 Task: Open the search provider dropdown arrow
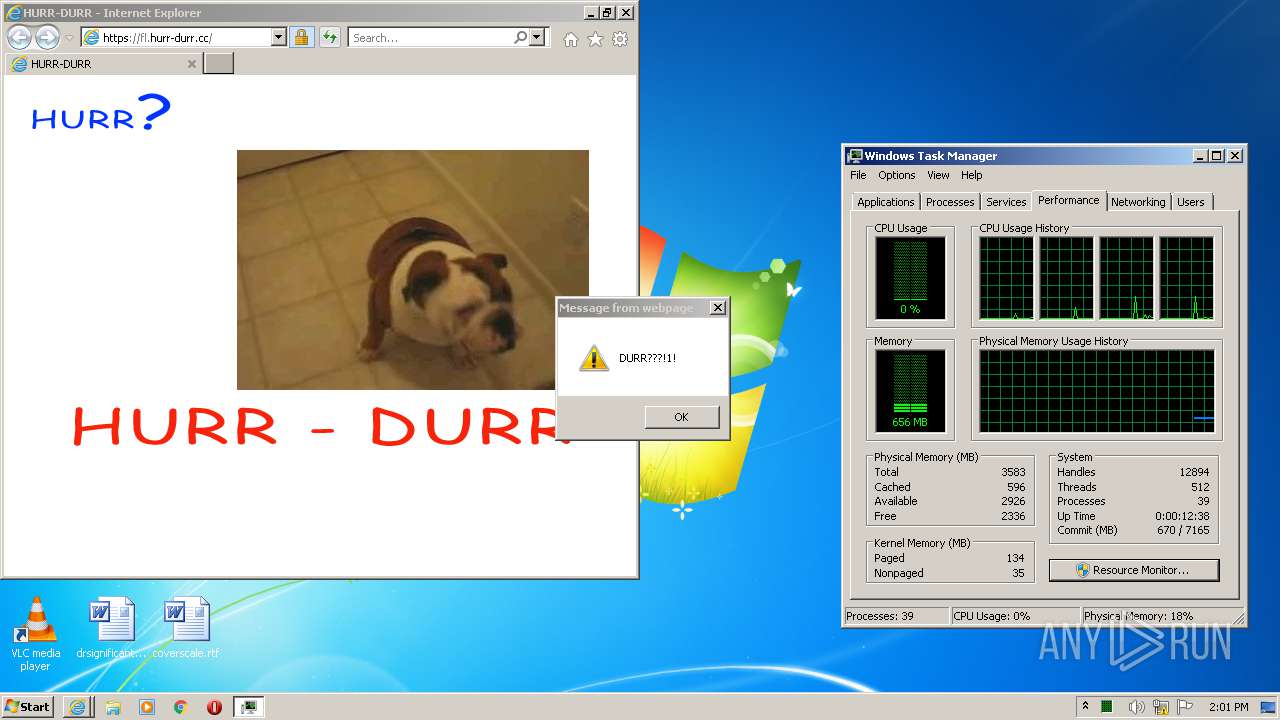(537, 38)
